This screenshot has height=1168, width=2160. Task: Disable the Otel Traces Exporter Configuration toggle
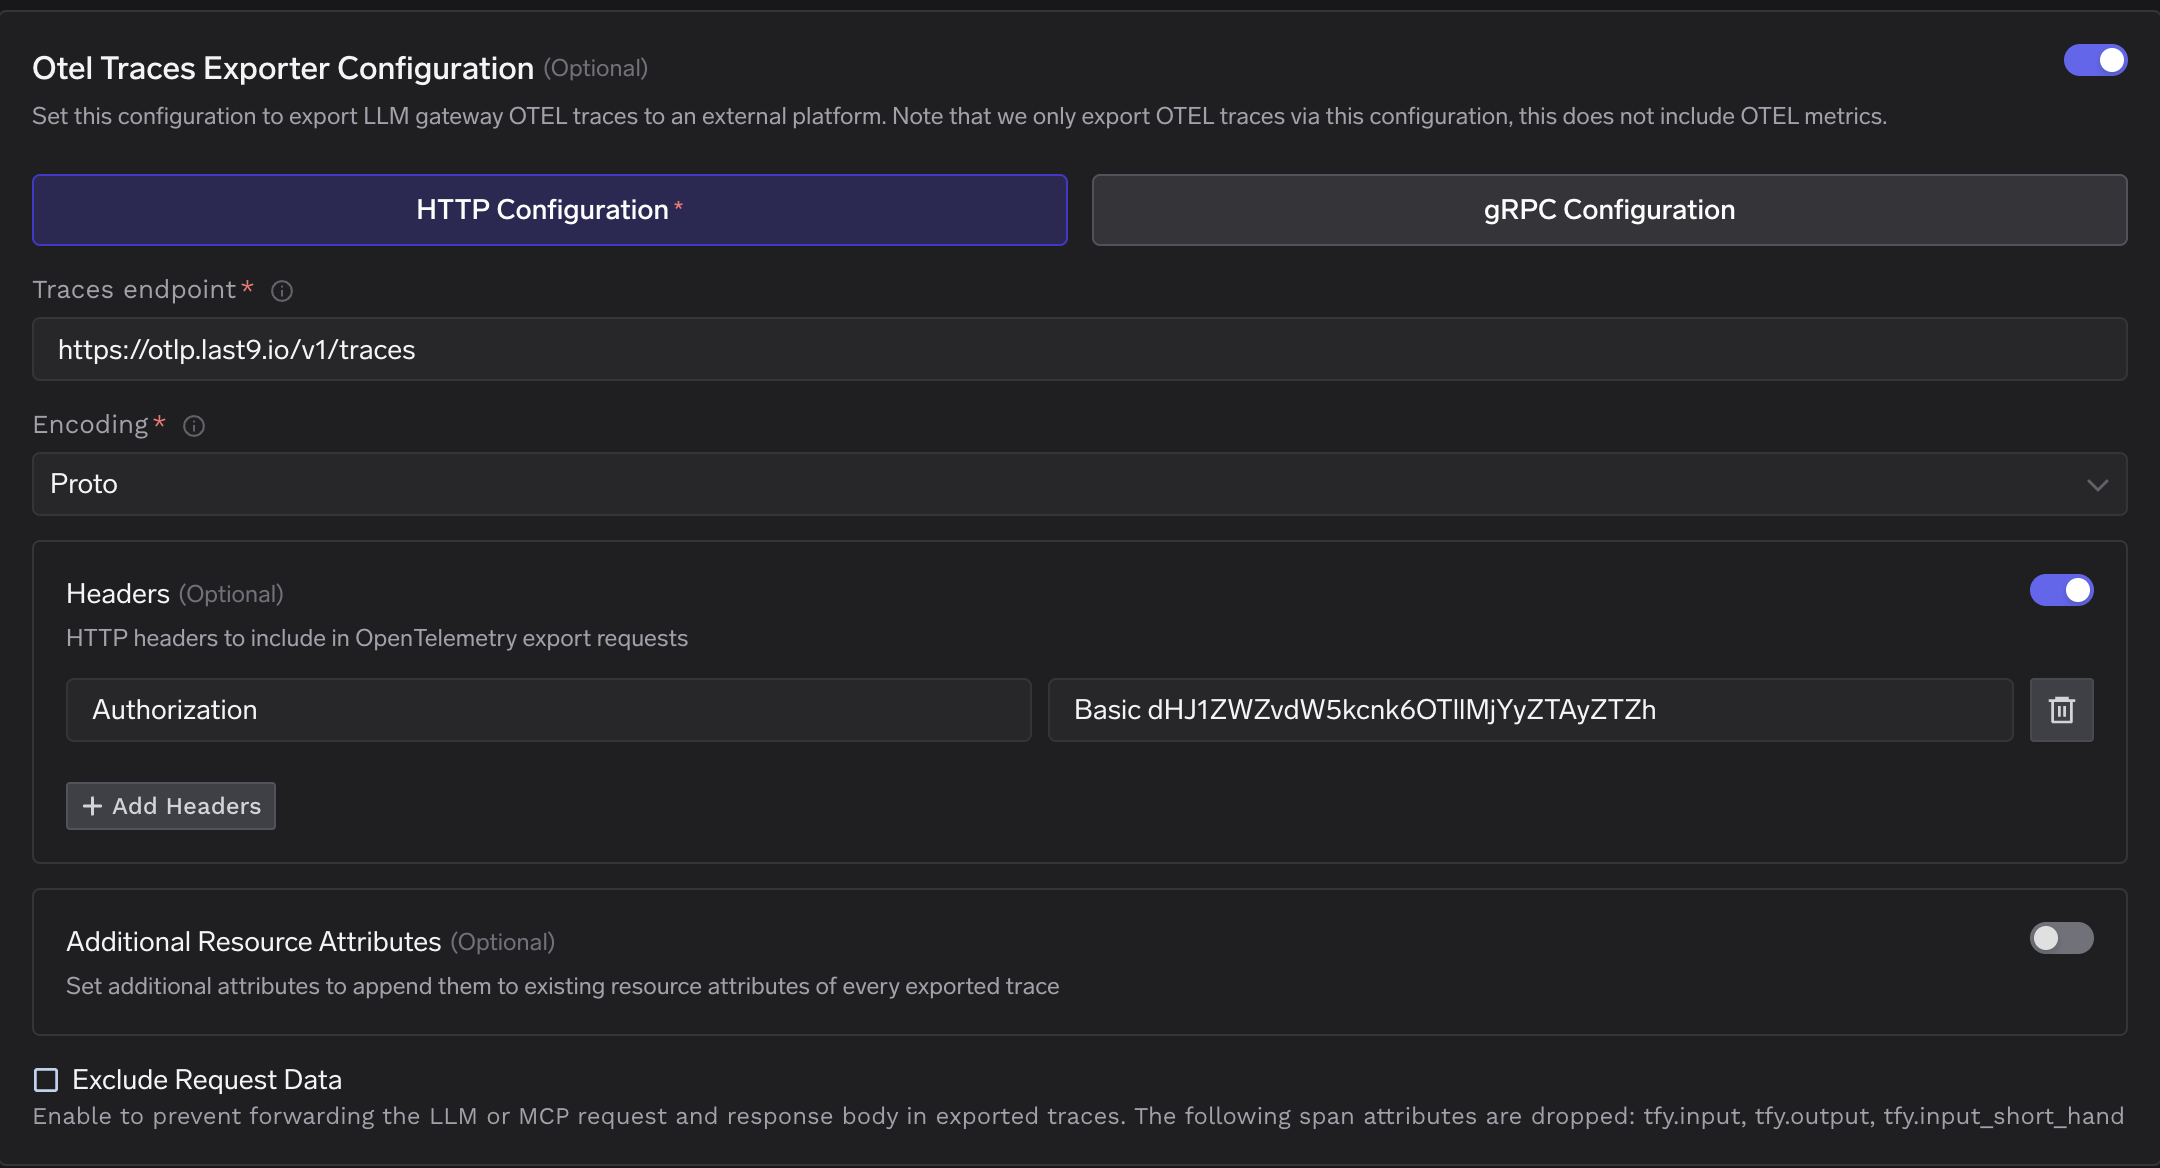pyautogui.click(x=2096, y=60)
